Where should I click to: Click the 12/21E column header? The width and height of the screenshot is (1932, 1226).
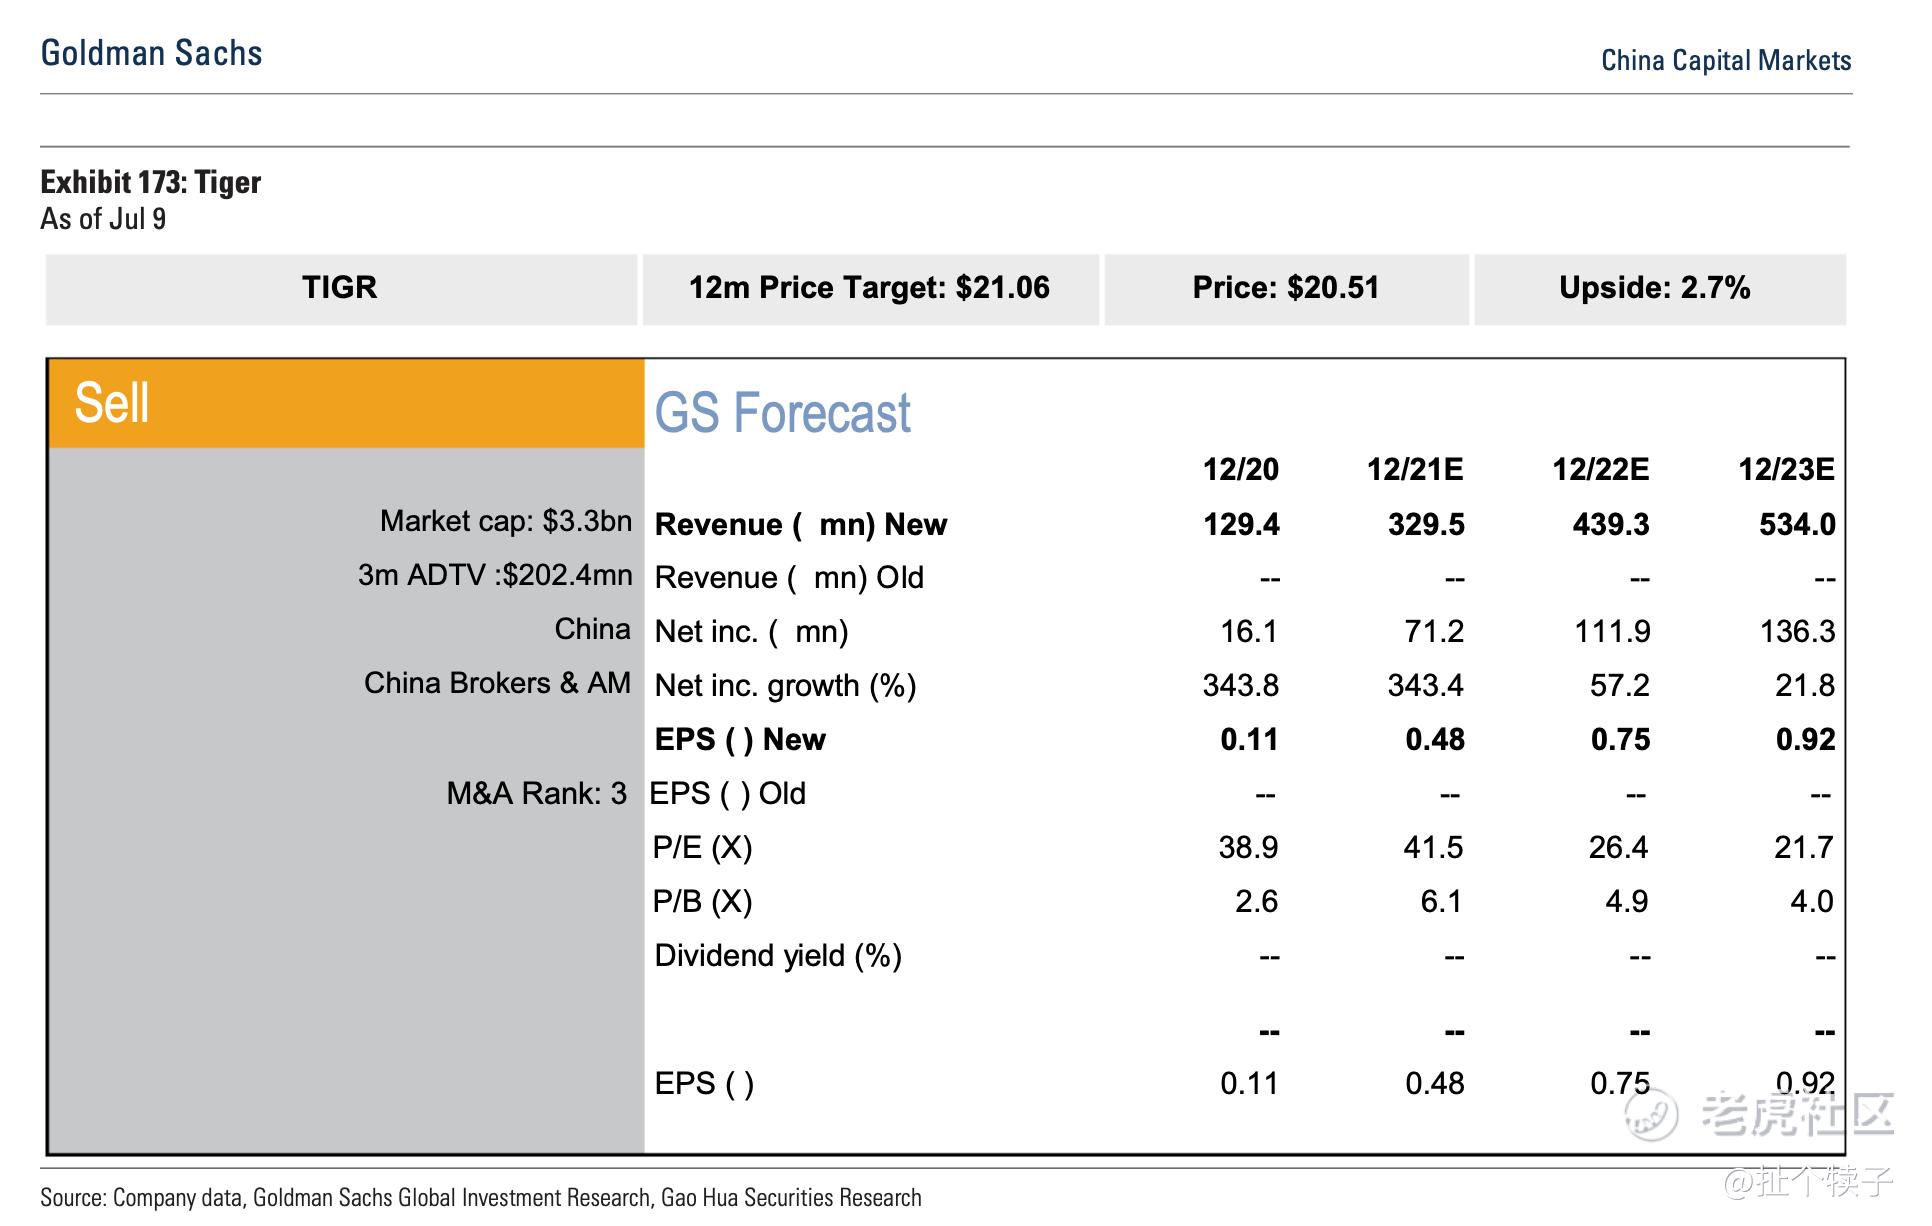(x=1415, y=470)
